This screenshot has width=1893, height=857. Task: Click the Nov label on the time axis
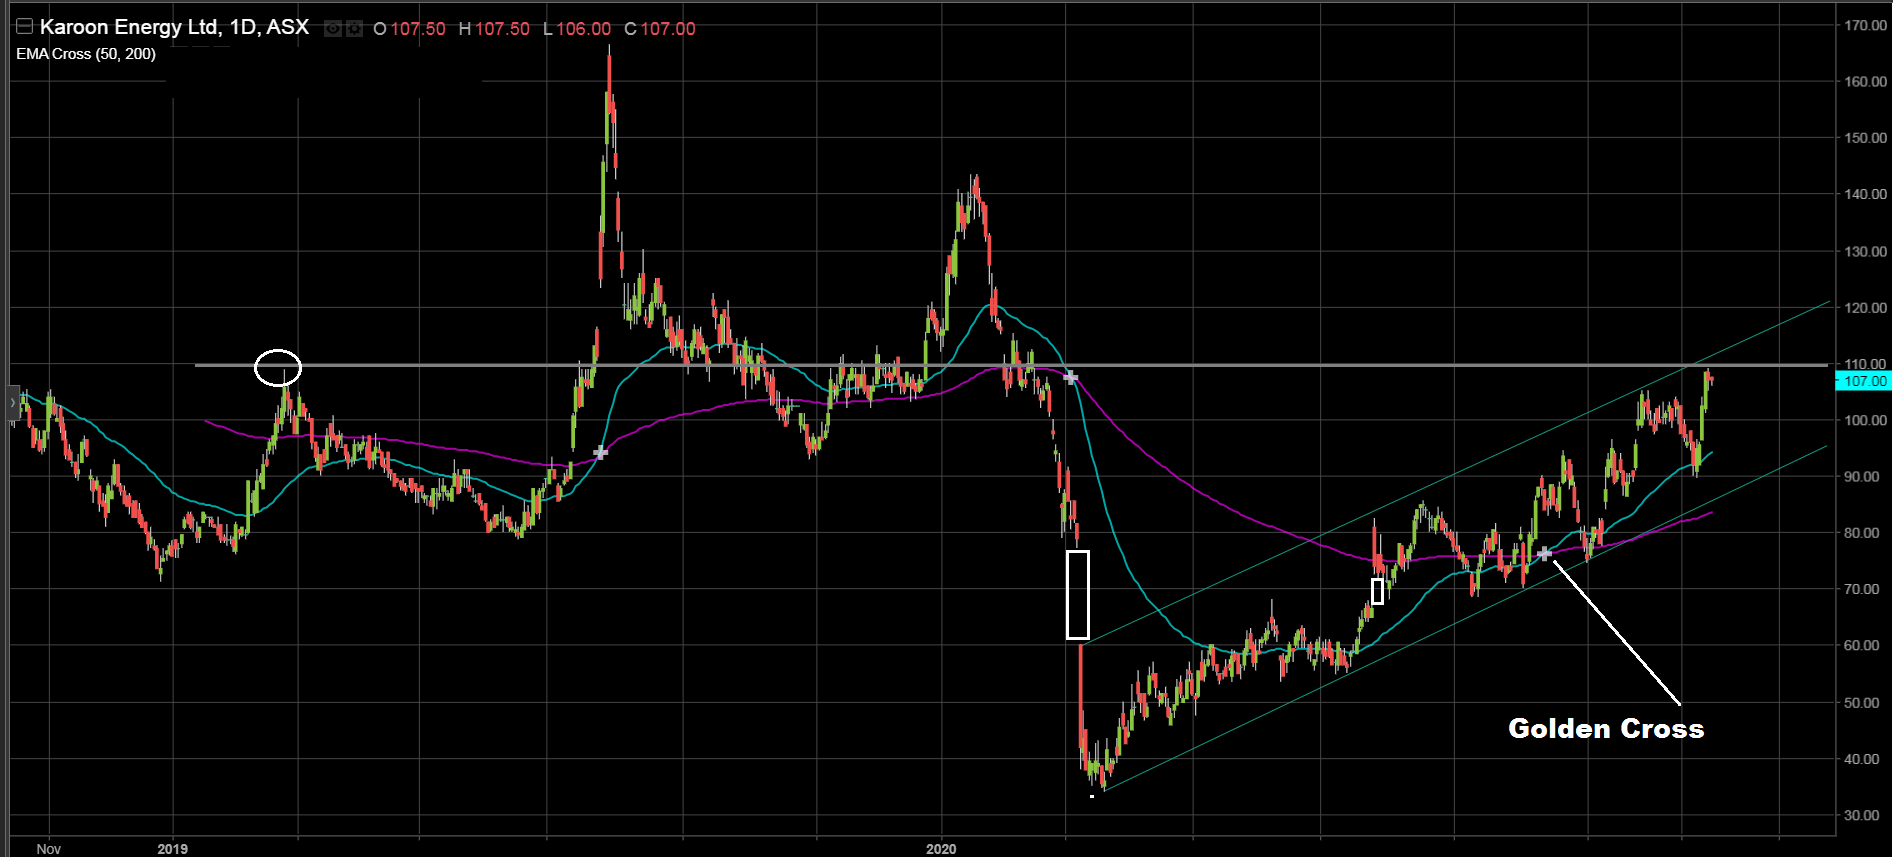click(48, 848)
